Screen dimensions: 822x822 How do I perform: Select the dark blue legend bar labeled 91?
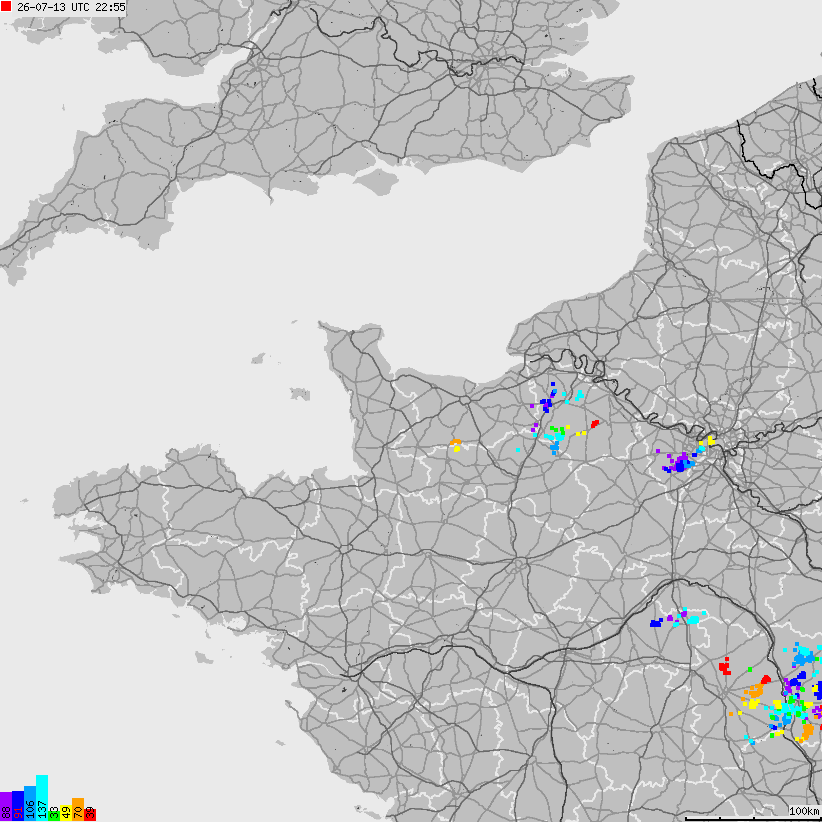point(18,806)
